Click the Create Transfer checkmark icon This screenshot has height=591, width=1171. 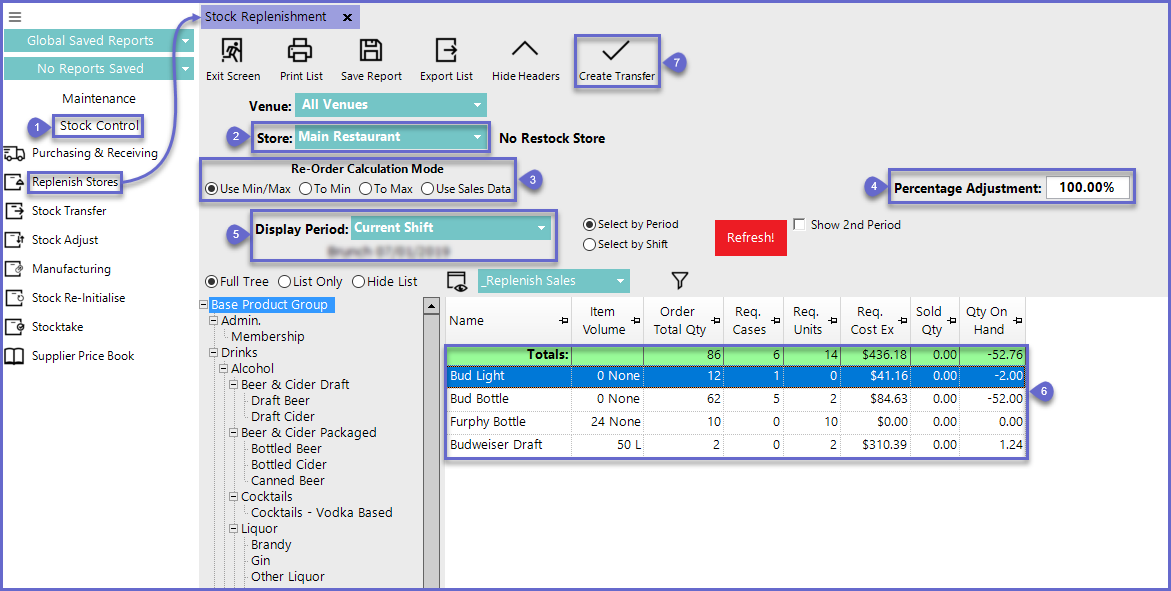[x=616, y=51]
